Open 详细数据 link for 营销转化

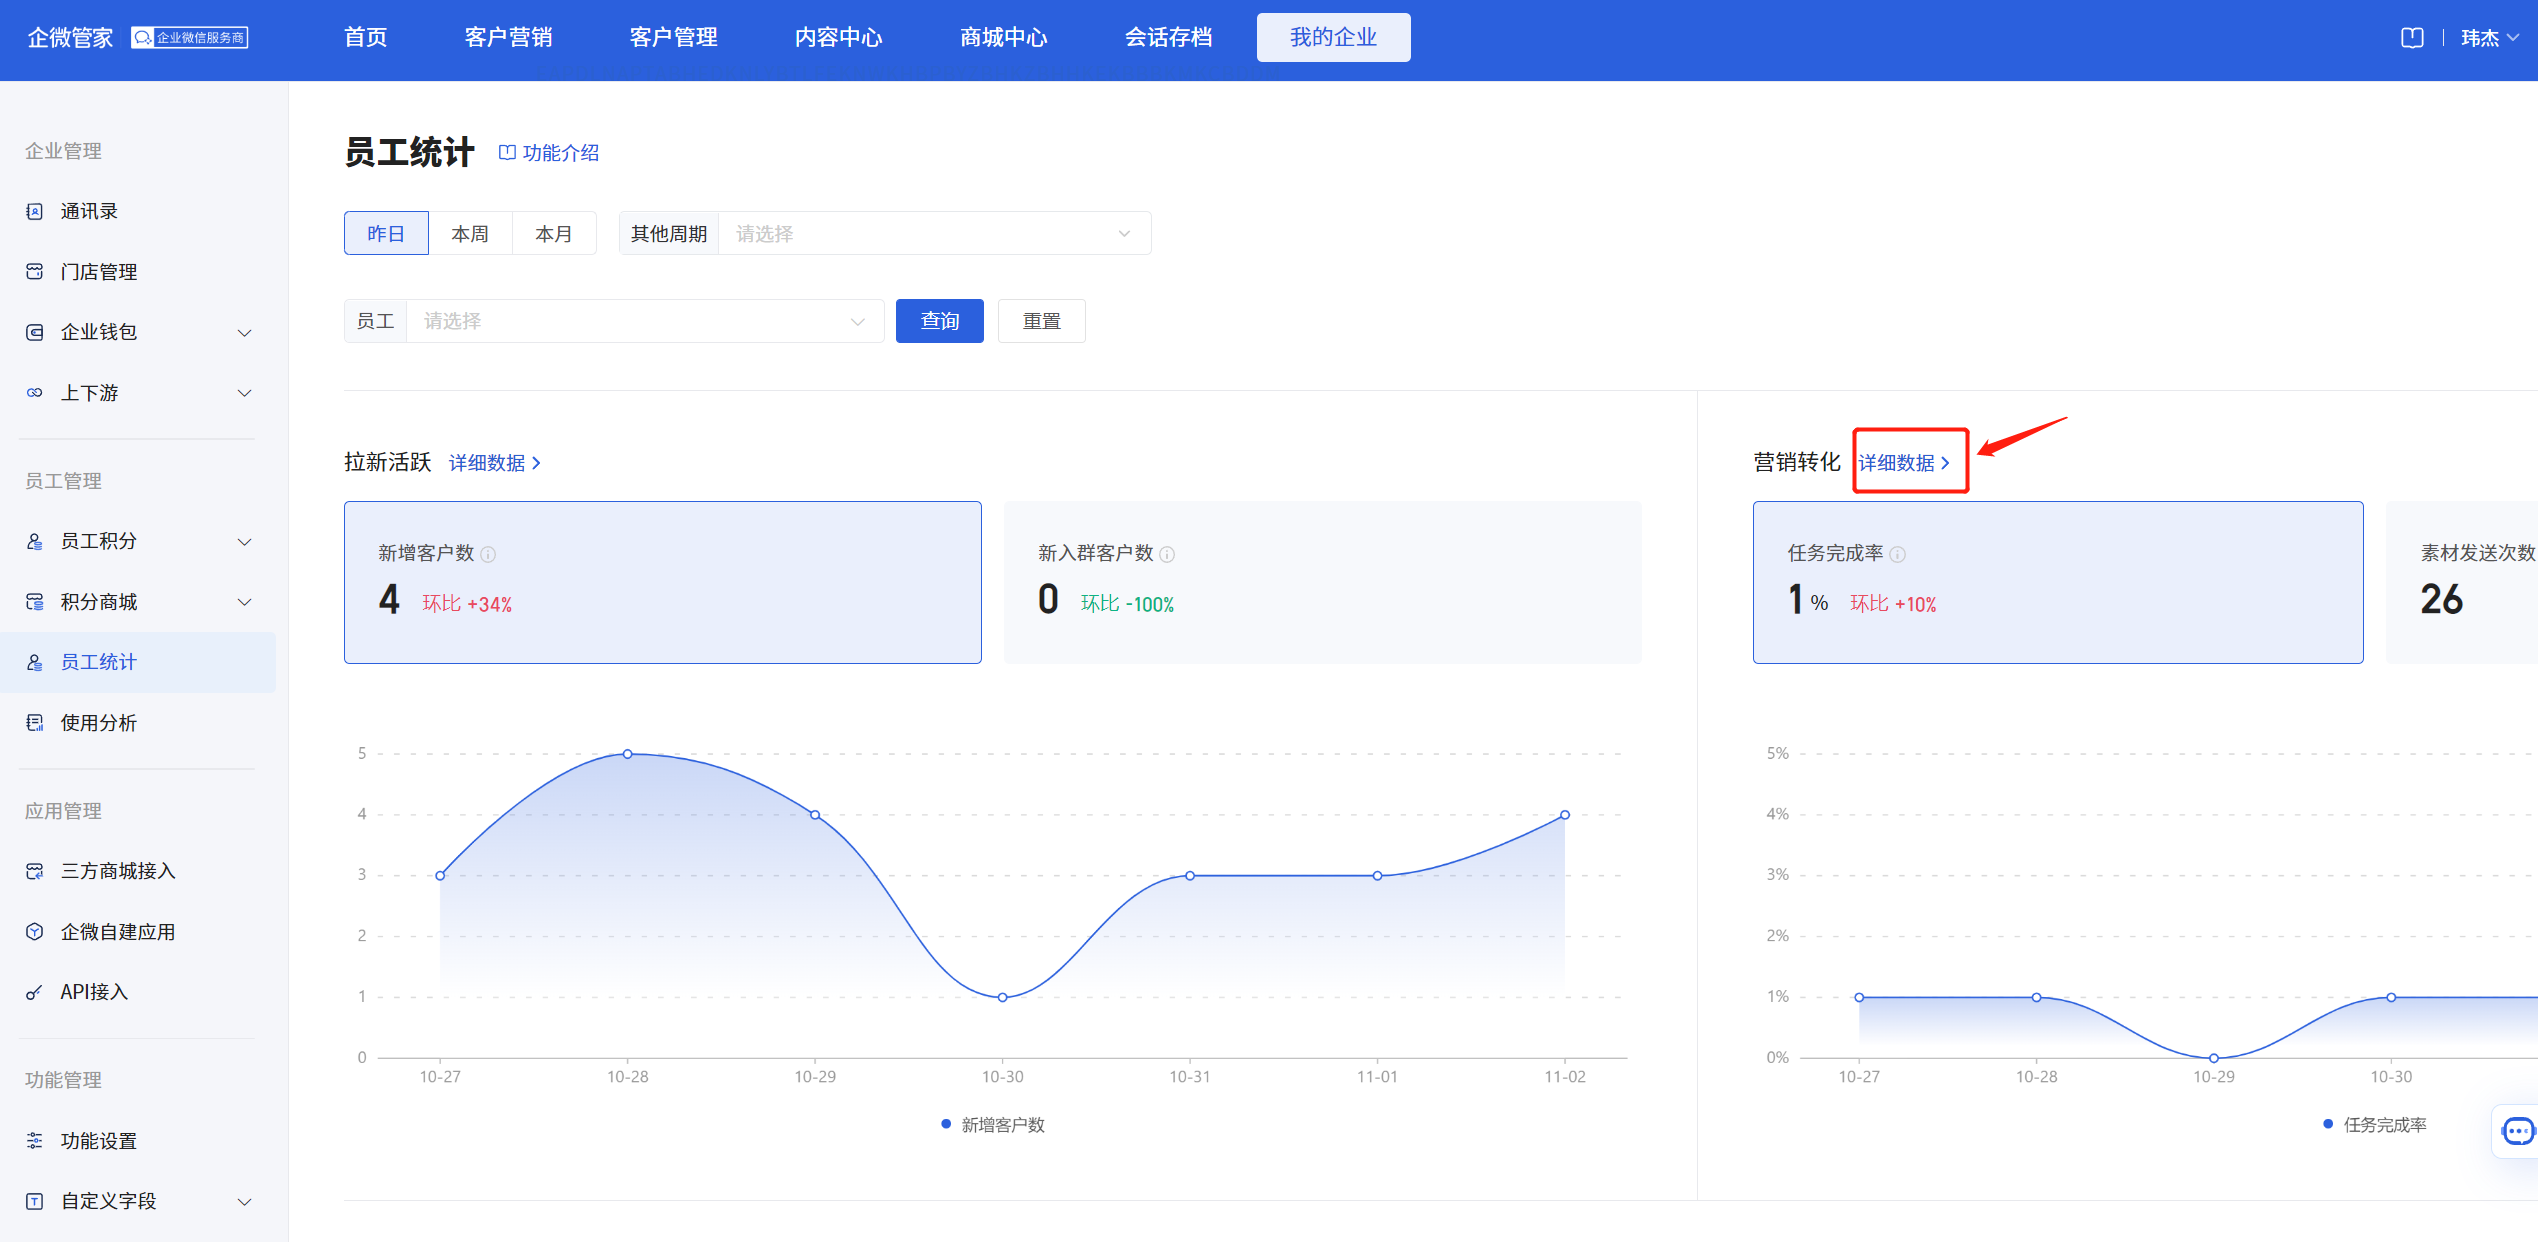(x=1905, y=463)
